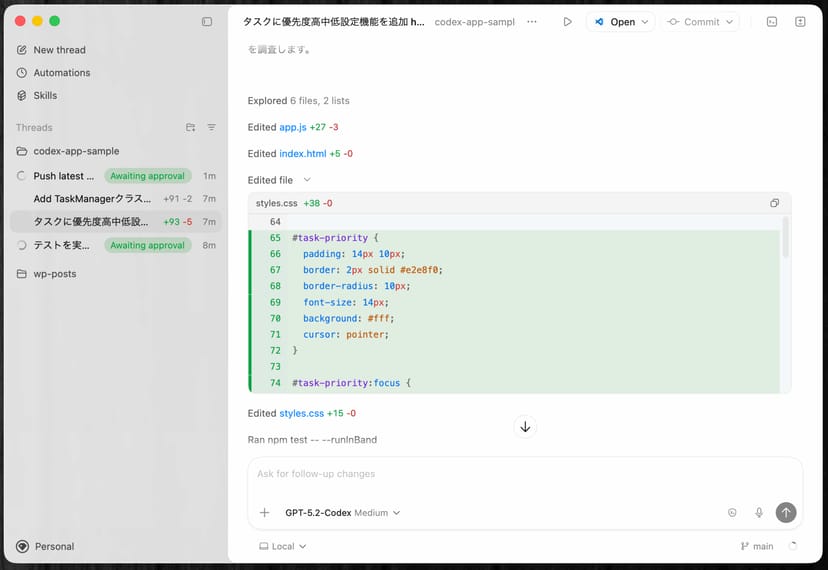
Task: Open the Commit dropdown
Action: coord(701,22)
